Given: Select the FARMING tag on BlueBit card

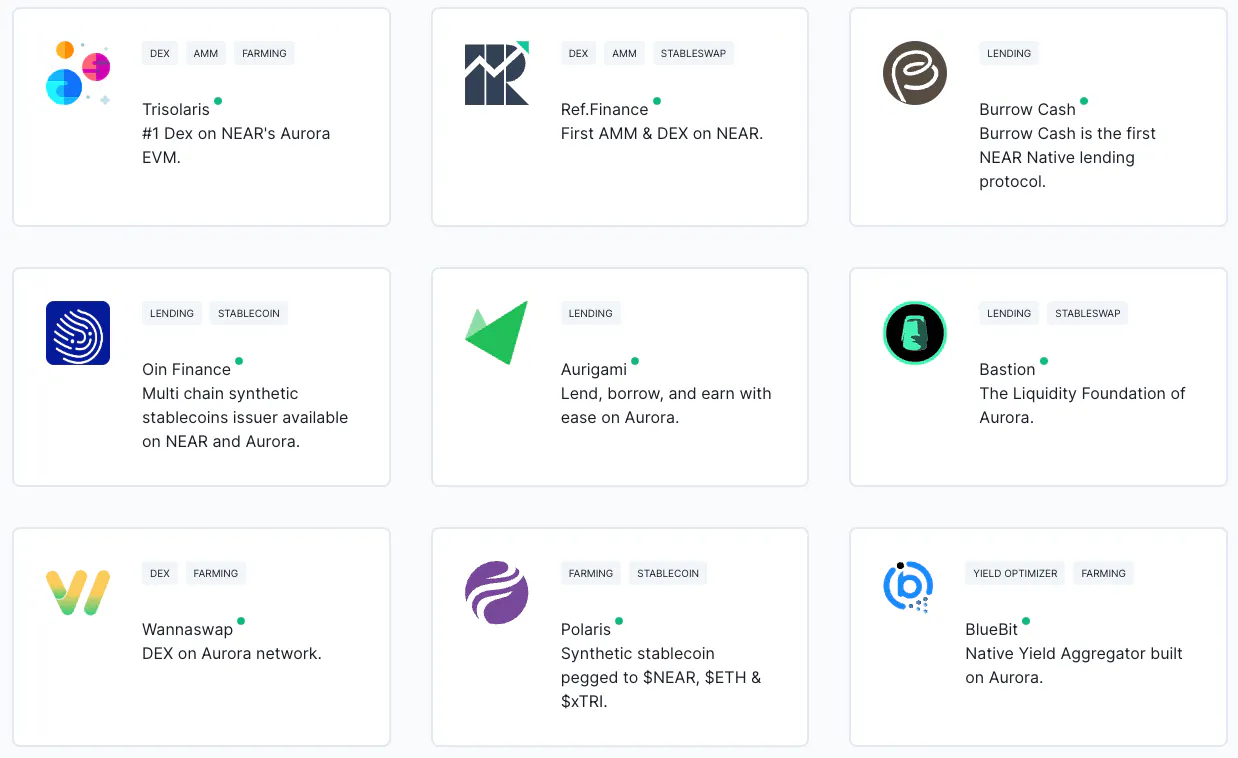Looking at the screenshot, I should [1104, 573].
